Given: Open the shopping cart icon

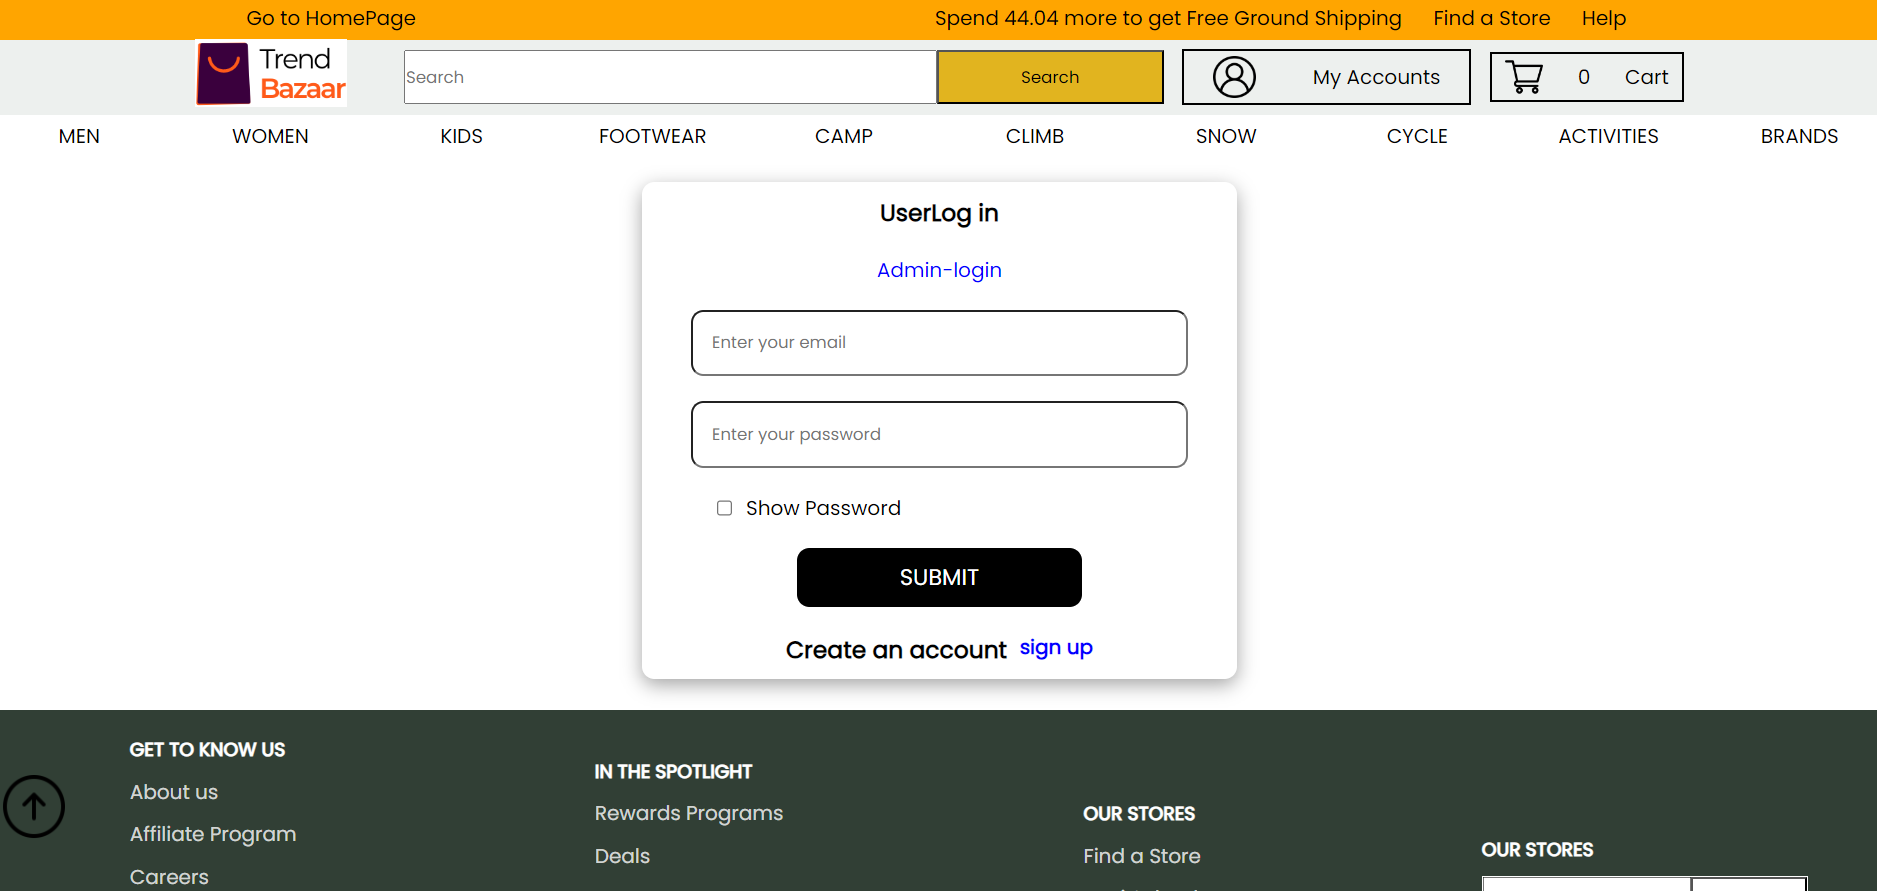Looking at the screenshot, I should 1524,77.
